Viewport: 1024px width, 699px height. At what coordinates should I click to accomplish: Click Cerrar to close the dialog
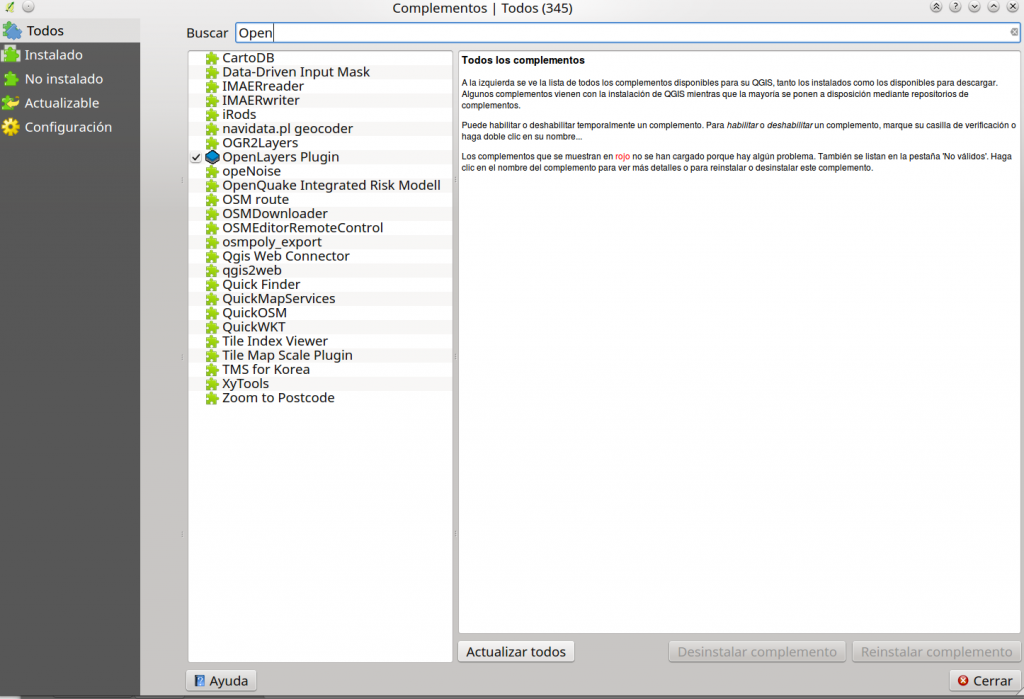click(x=985, y=681)
